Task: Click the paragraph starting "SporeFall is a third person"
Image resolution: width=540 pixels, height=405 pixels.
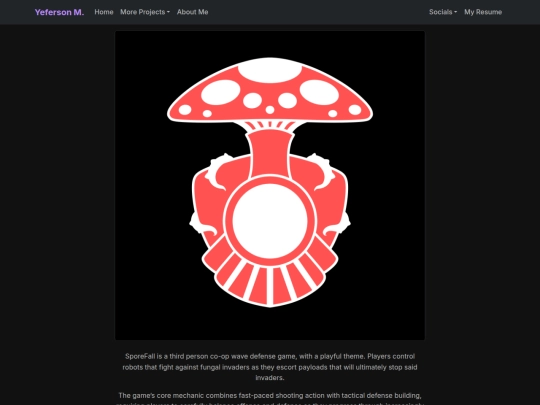Action: [270, 367]
